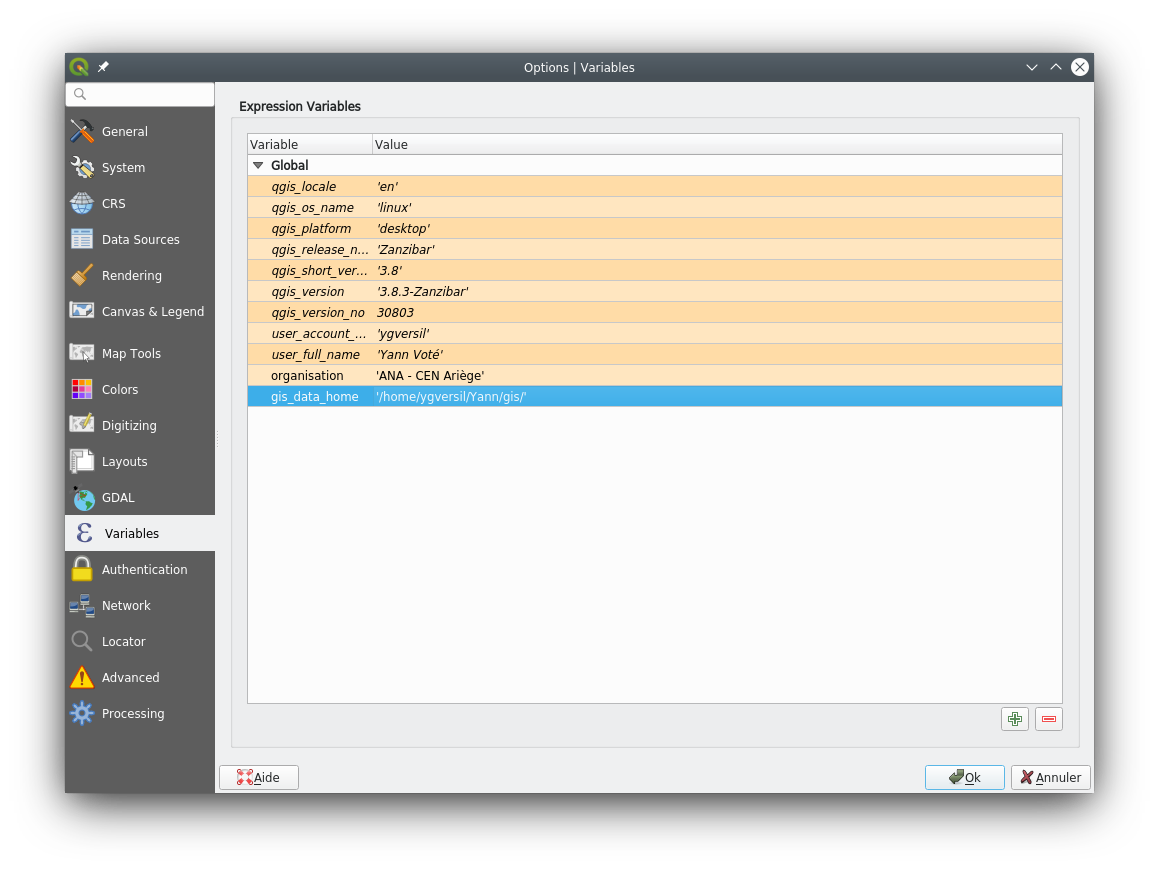Click the Network computers icon
This screenshot has height=870, width=1159.
pos(82,605)
